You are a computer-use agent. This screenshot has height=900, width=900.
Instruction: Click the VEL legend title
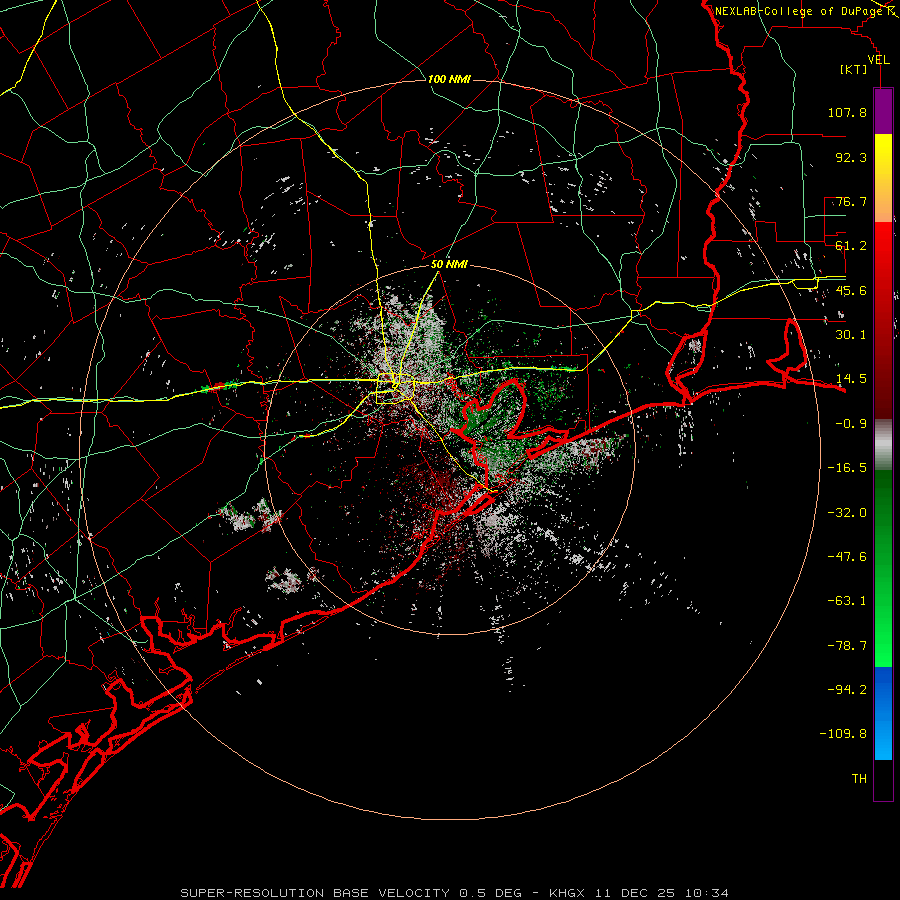coord(878,60)
